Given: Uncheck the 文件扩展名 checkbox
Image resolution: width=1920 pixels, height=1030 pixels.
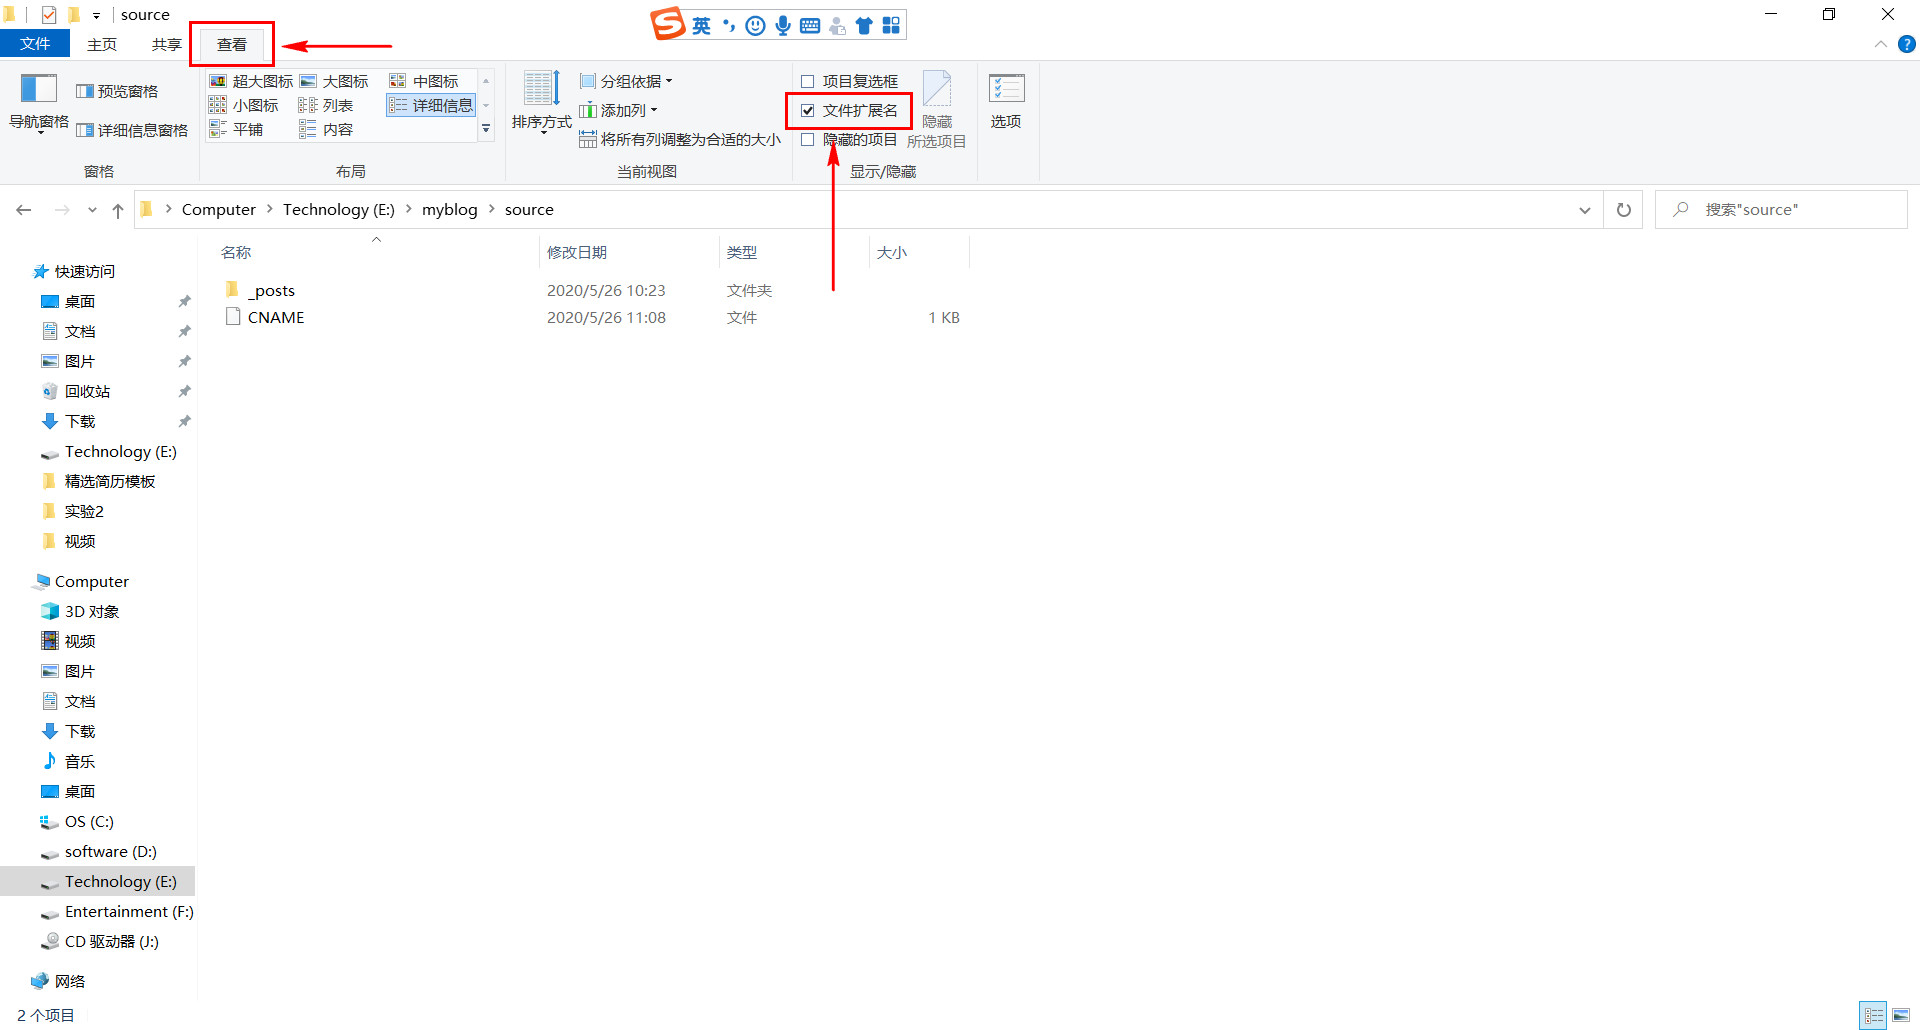Looking at the screenshot, I should click(807, 110).
